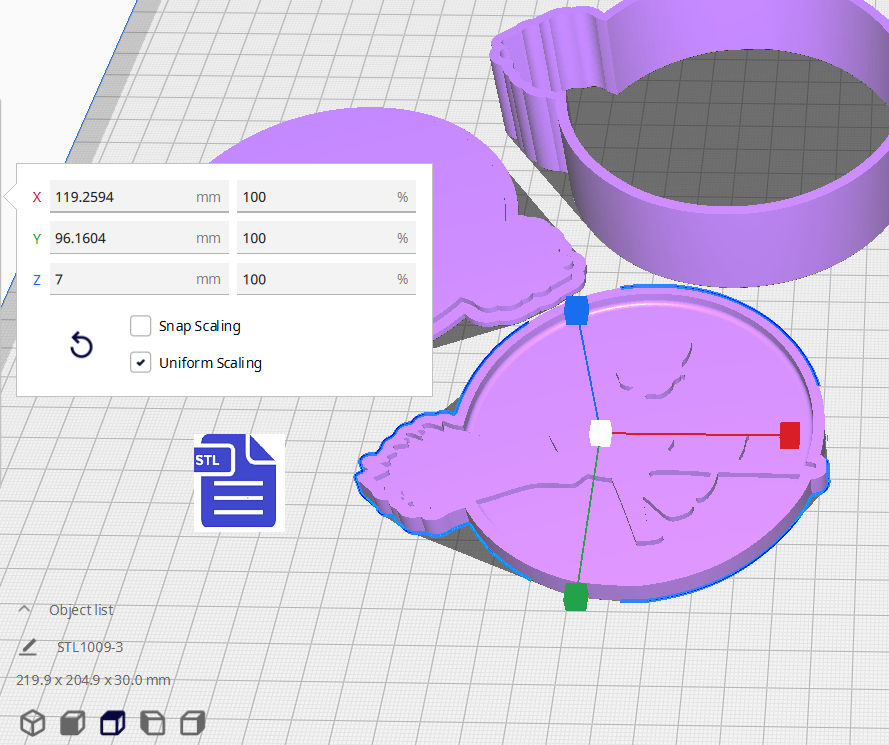Click the Y dimension field showing 96.1604 mm
This screenshot has height=745, width=889.
point(122,238)
